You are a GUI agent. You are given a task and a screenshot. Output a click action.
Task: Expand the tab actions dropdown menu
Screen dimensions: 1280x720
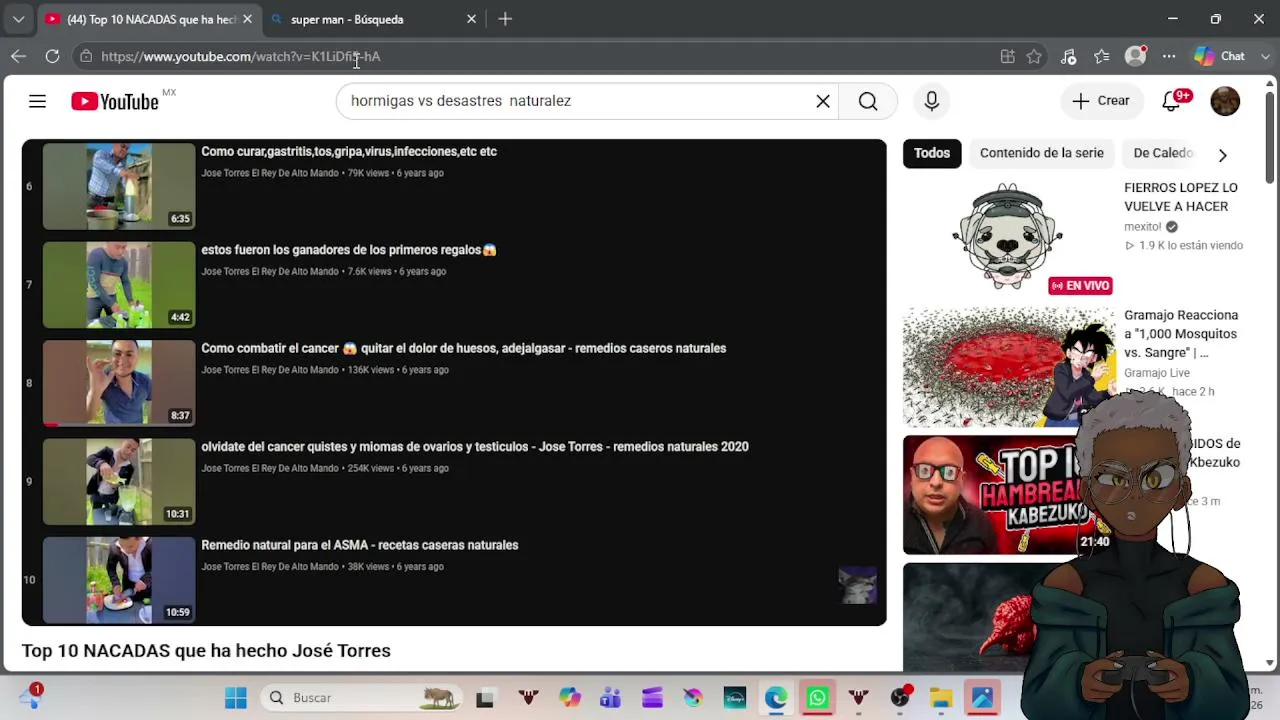click(18, 19)
